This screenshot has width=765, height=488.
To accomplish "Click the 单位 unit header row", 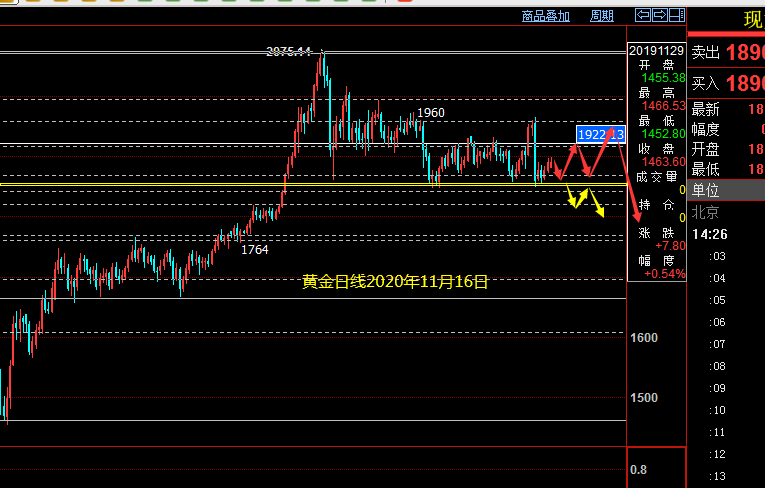I will 726,190.
